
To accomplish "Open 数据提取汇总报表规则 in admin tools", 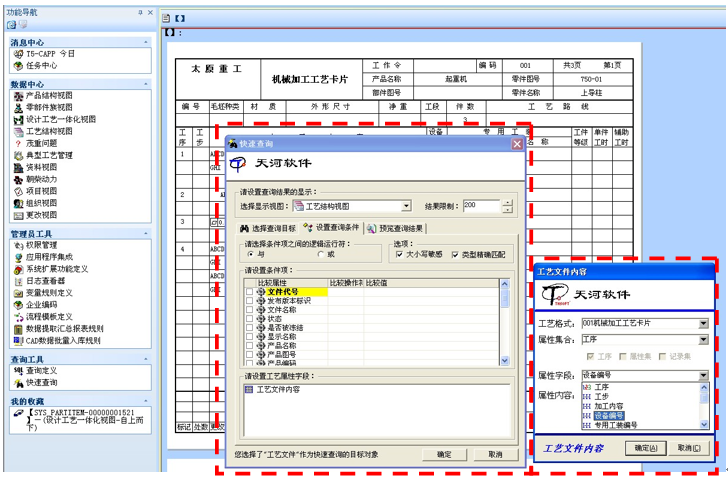I will click(x=58, y=329).
